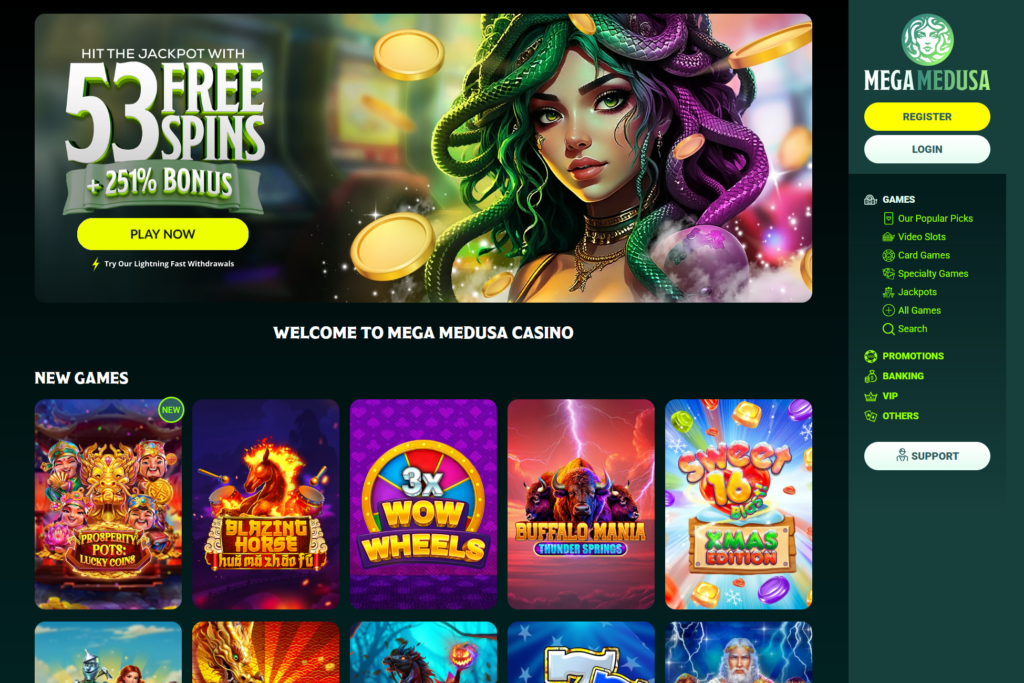Open the Prosperity Pots Lucky Coins game
Image resolution: width=1024 pixels, height=683 pixels.
click(108, 504)
